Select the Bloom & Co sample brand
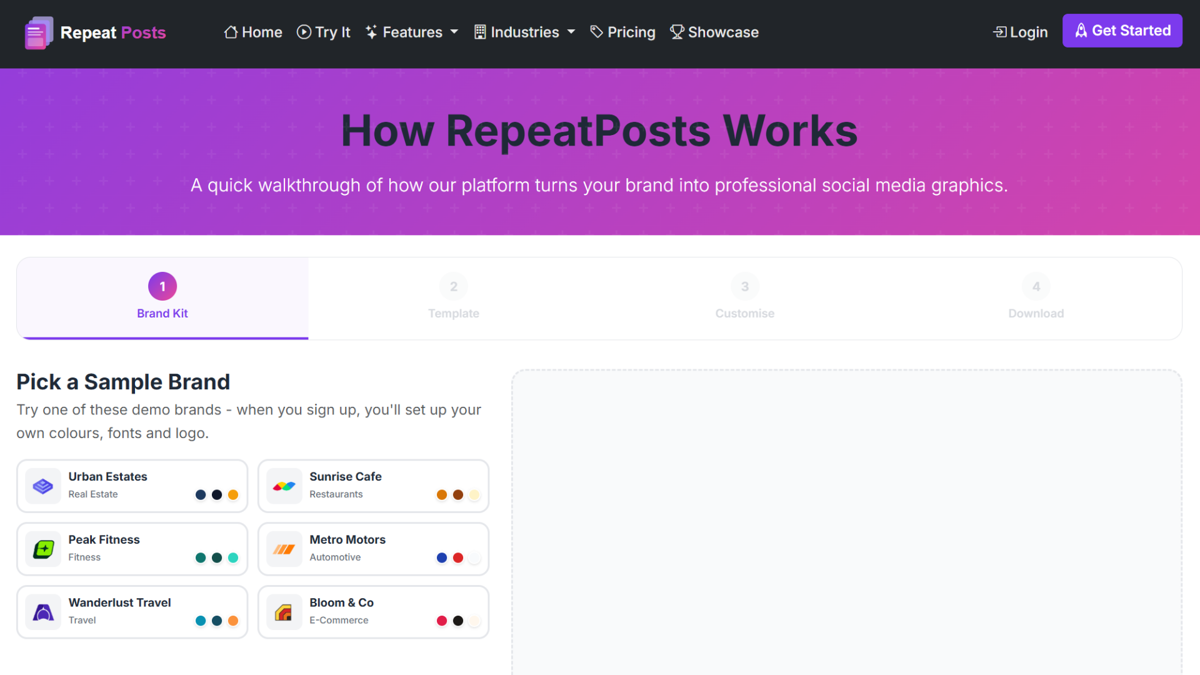The height and width of the screenshot is (675, 1200). tap(373, 611)
